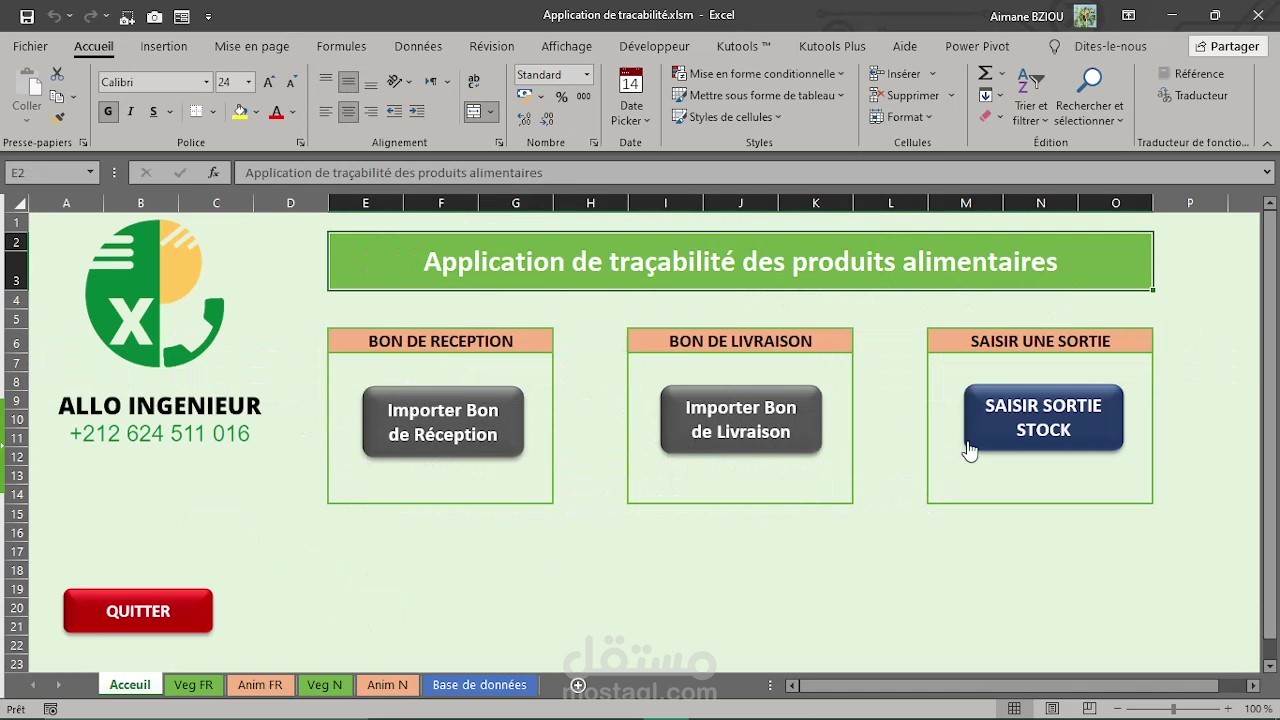Open the number format dropdown showing Standard

586,75
